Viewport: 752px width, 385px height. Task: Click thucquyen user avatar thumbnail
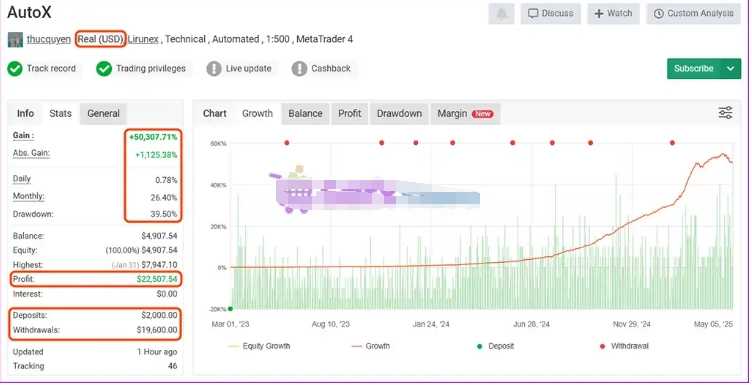[15, 39]
